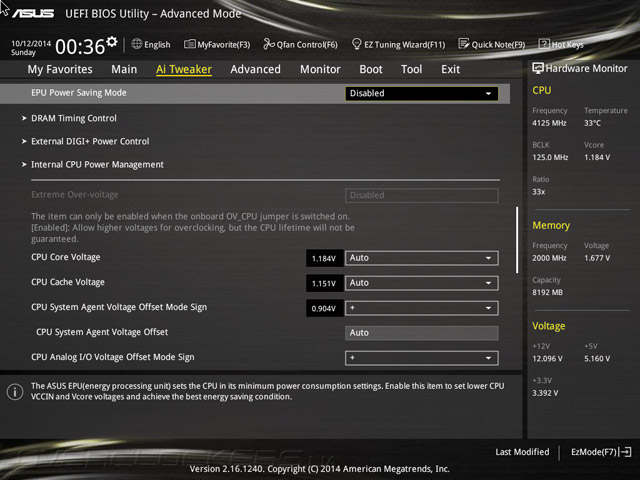Click the 3.392 V reading

[545, 393]
